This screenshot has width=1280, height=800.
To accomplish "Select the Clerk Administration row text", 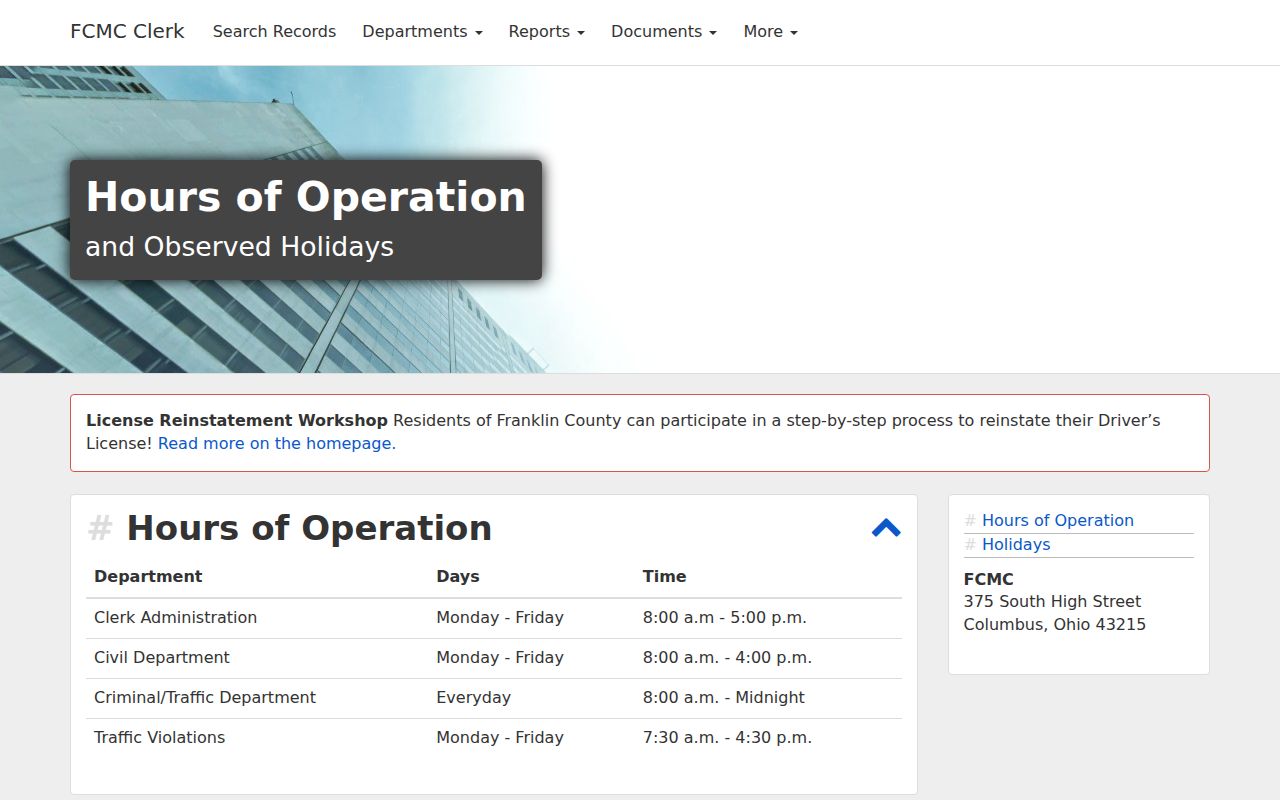I will pyautogui.click(x=175, y=617).
